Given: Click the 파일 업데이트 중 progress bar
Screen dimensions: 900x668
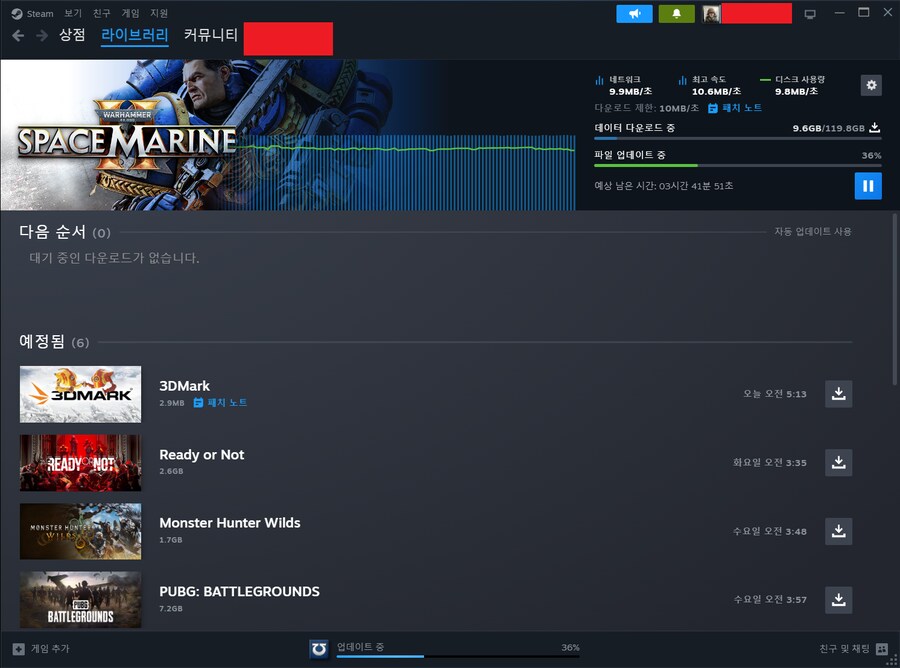Looking at the screenshot, I should [738, 165].
